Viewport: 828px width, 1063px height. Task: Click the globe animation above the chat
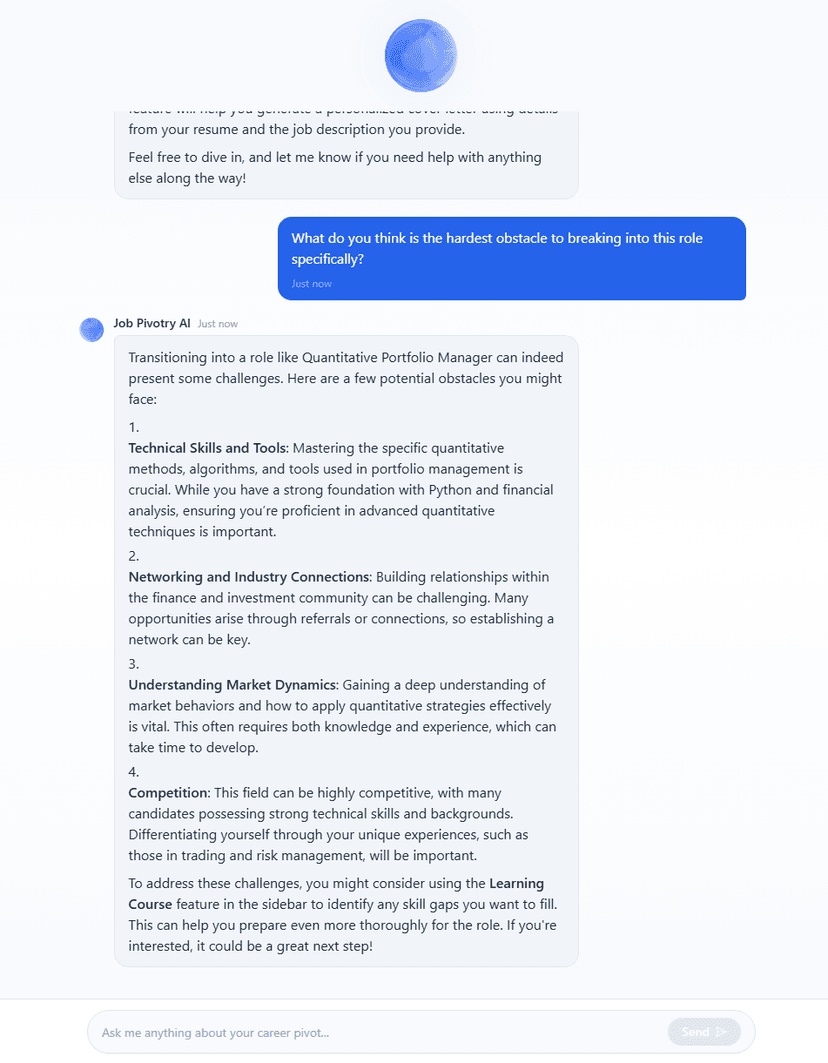point(420,55)
